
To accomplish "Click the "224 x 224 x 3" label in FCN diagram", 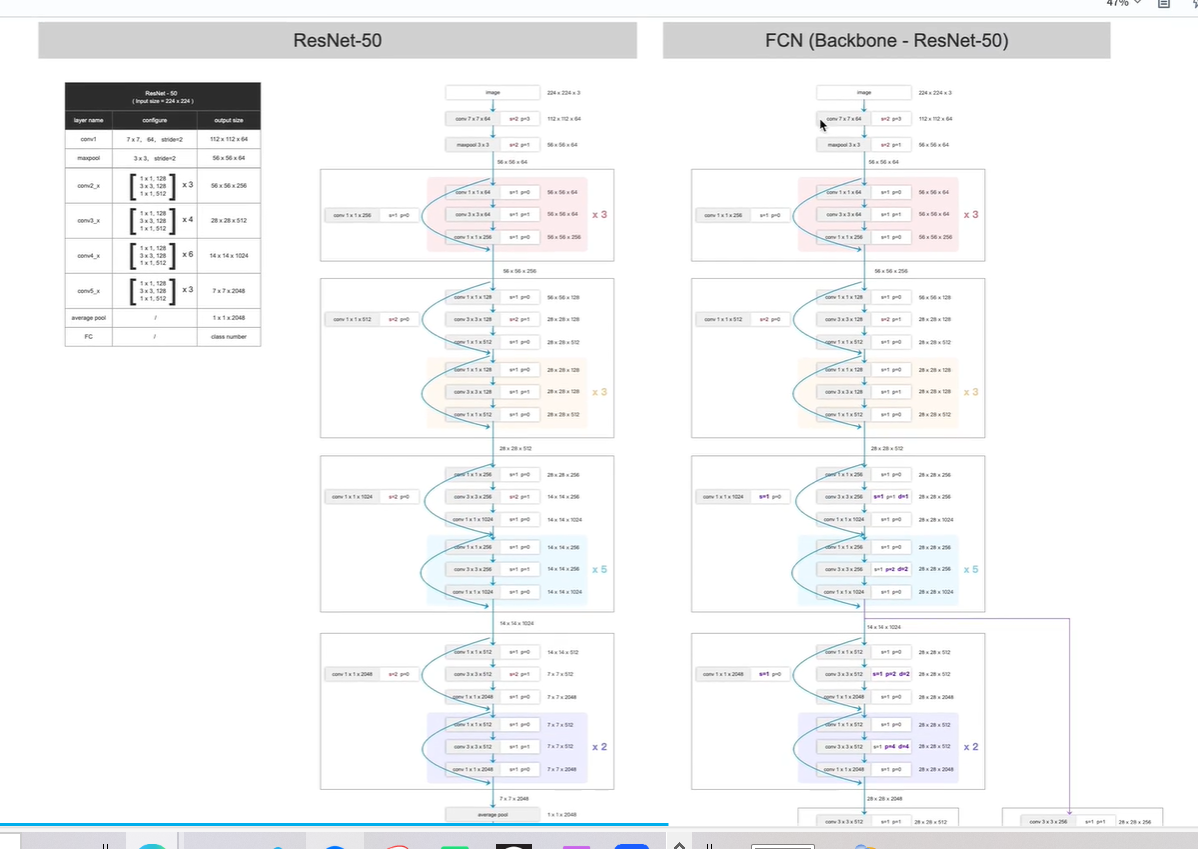I will (935, 92).
